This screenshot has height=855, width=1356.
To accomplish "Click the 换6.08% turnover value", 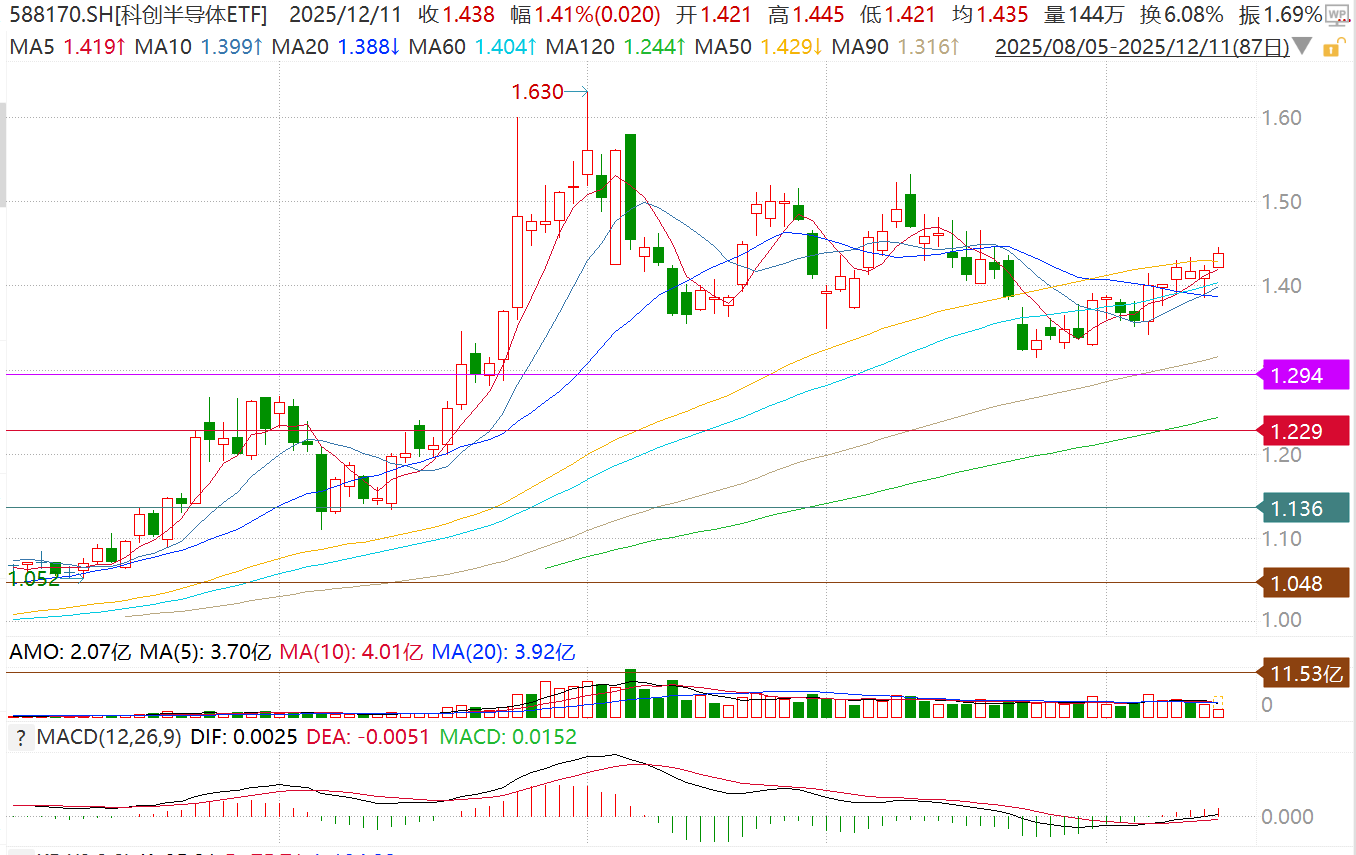I will (1183, 15).
